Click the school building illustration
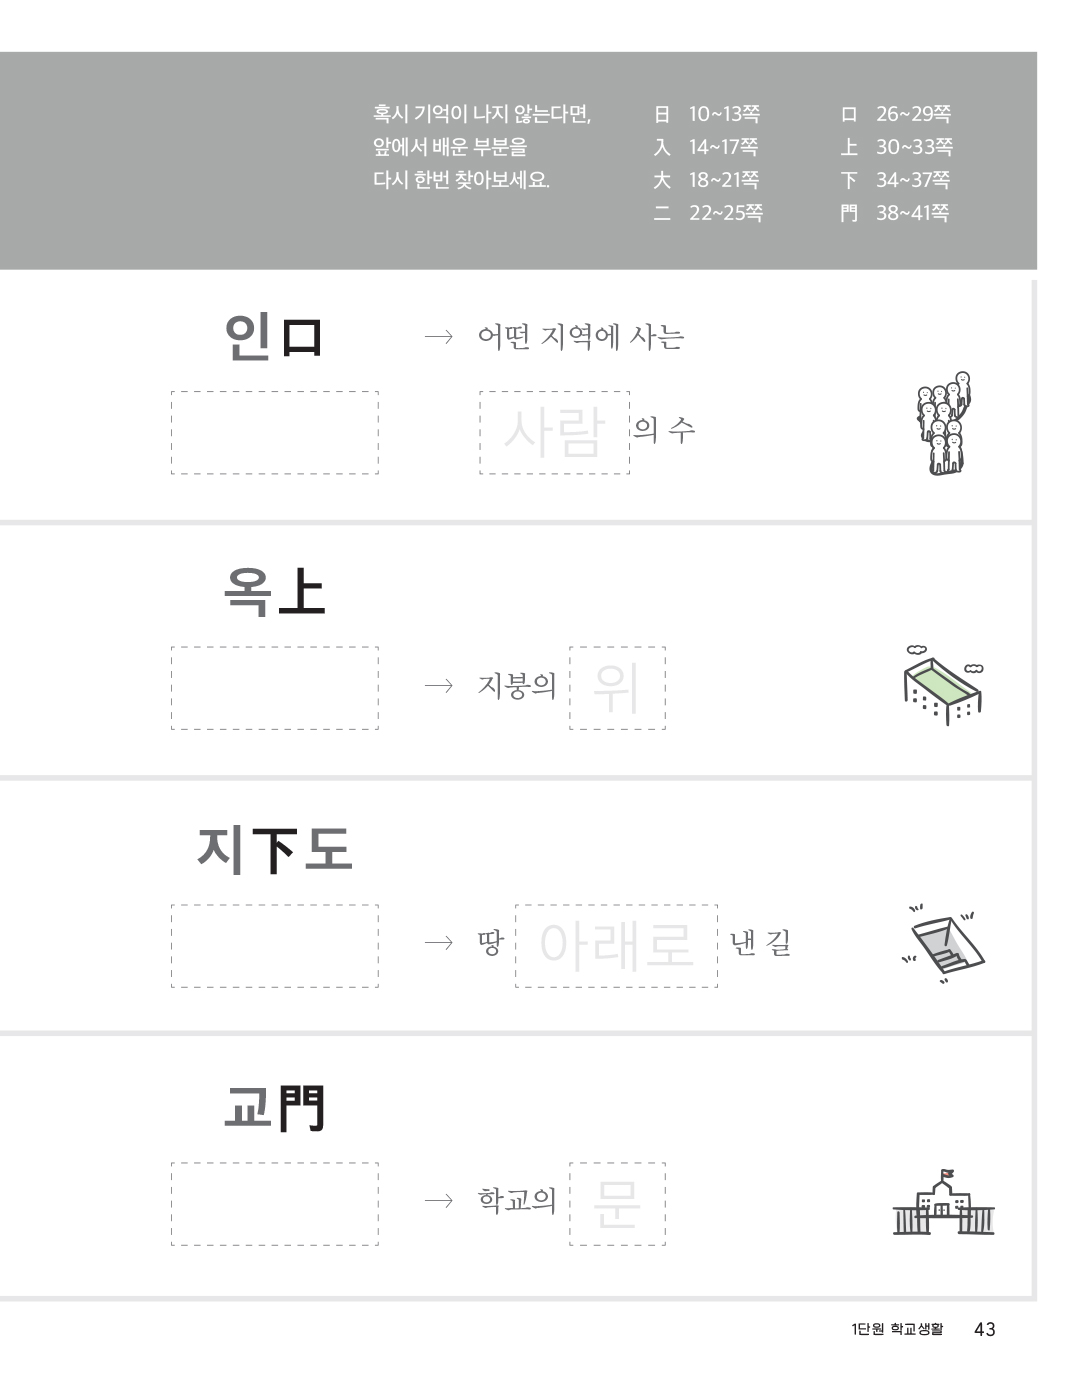The height and width of the screenshot is (1400, 1089). [x=943, y=1203]
